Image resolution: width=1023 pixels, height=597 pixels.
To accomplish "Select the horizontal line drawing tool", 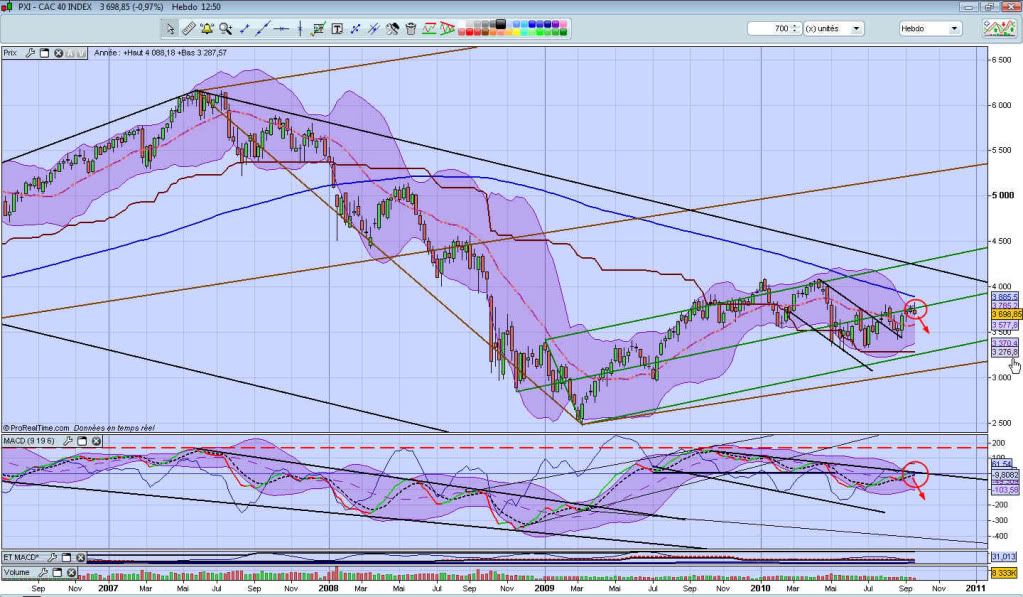I will click(x=282, y=29).
